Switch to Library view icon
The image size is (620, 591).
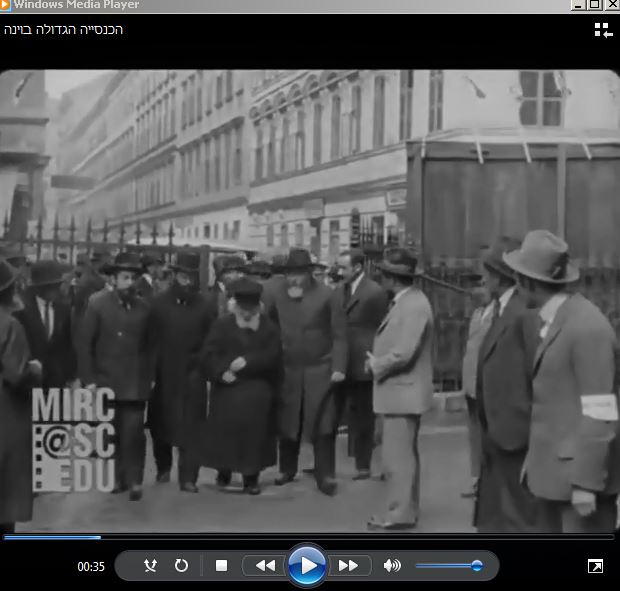[604, 30]
